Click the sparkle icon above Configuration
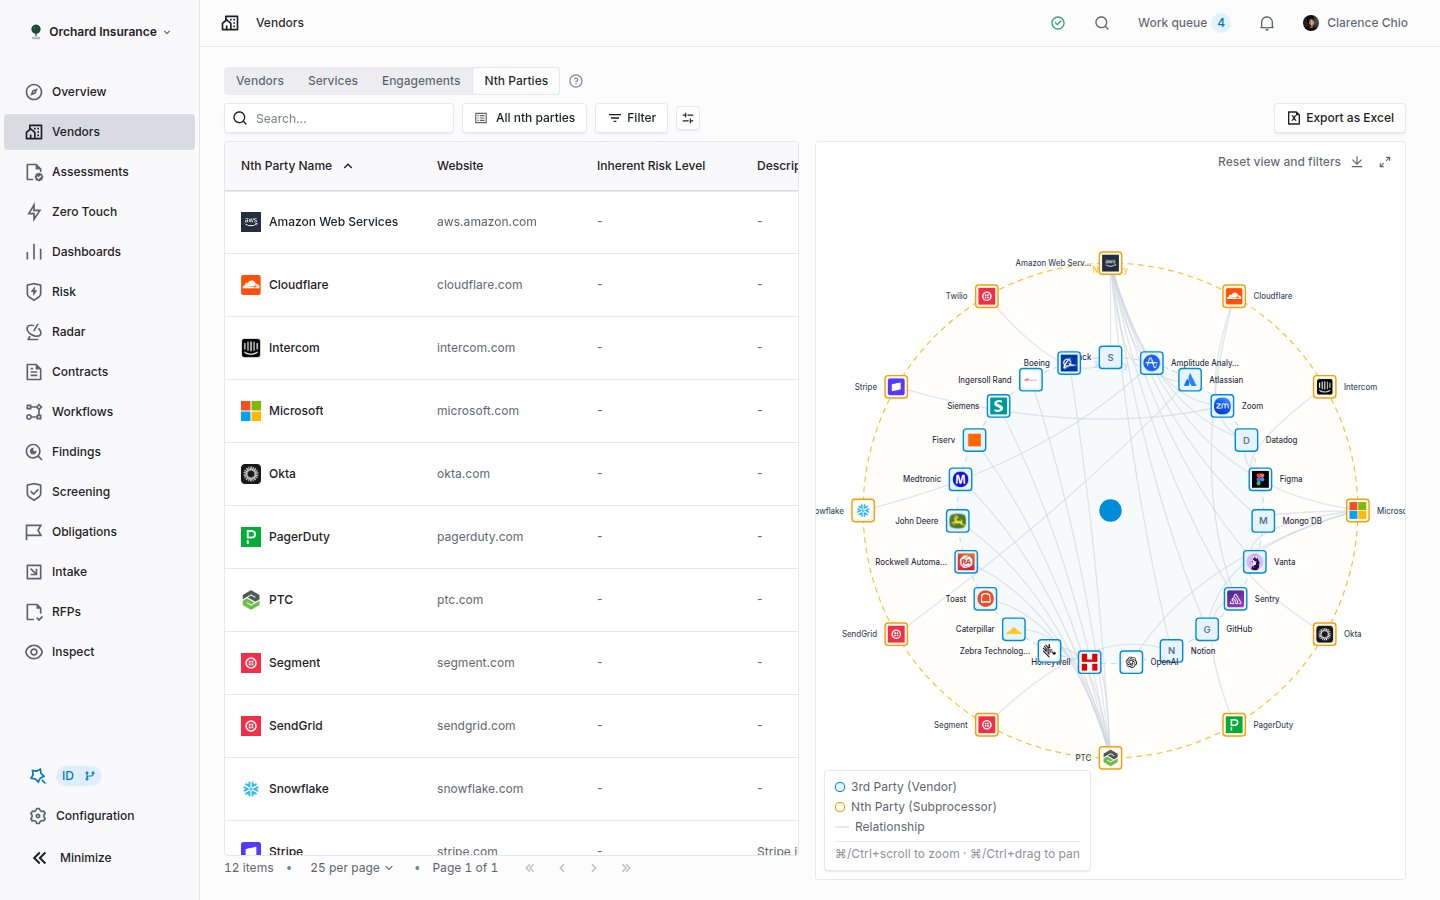 click(38, 776)
